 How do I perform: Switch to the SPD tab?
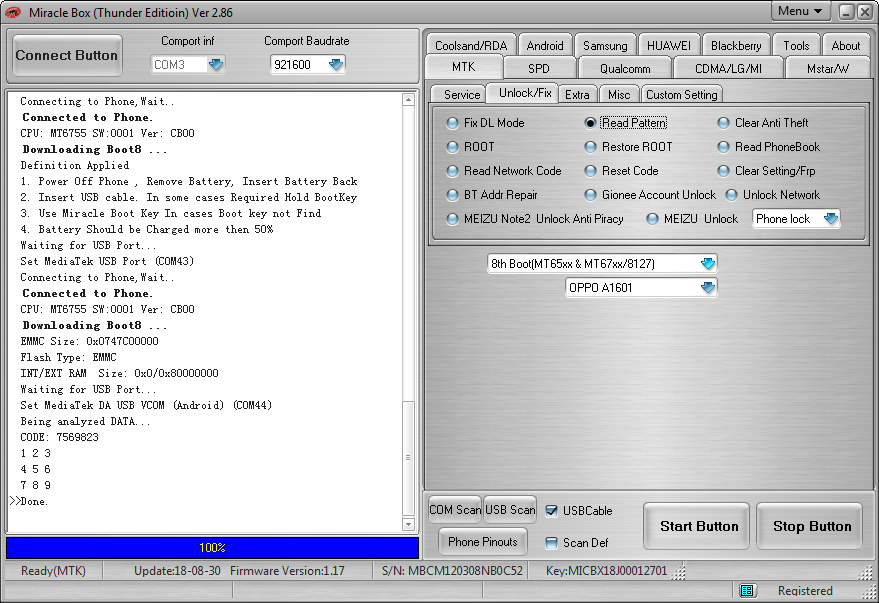pyautogui.click(x=539, y=68)
